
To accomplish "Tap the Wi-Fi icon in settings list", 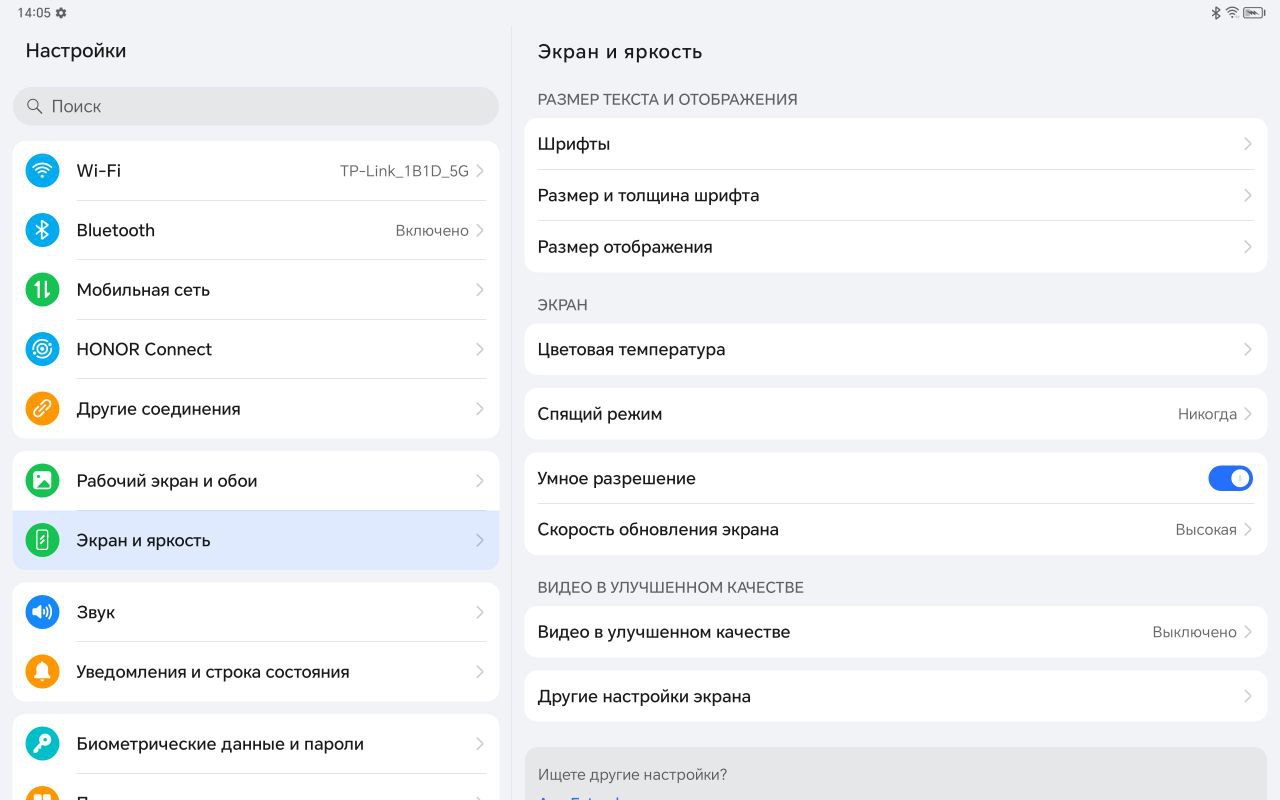I will (x=42, y=171).
